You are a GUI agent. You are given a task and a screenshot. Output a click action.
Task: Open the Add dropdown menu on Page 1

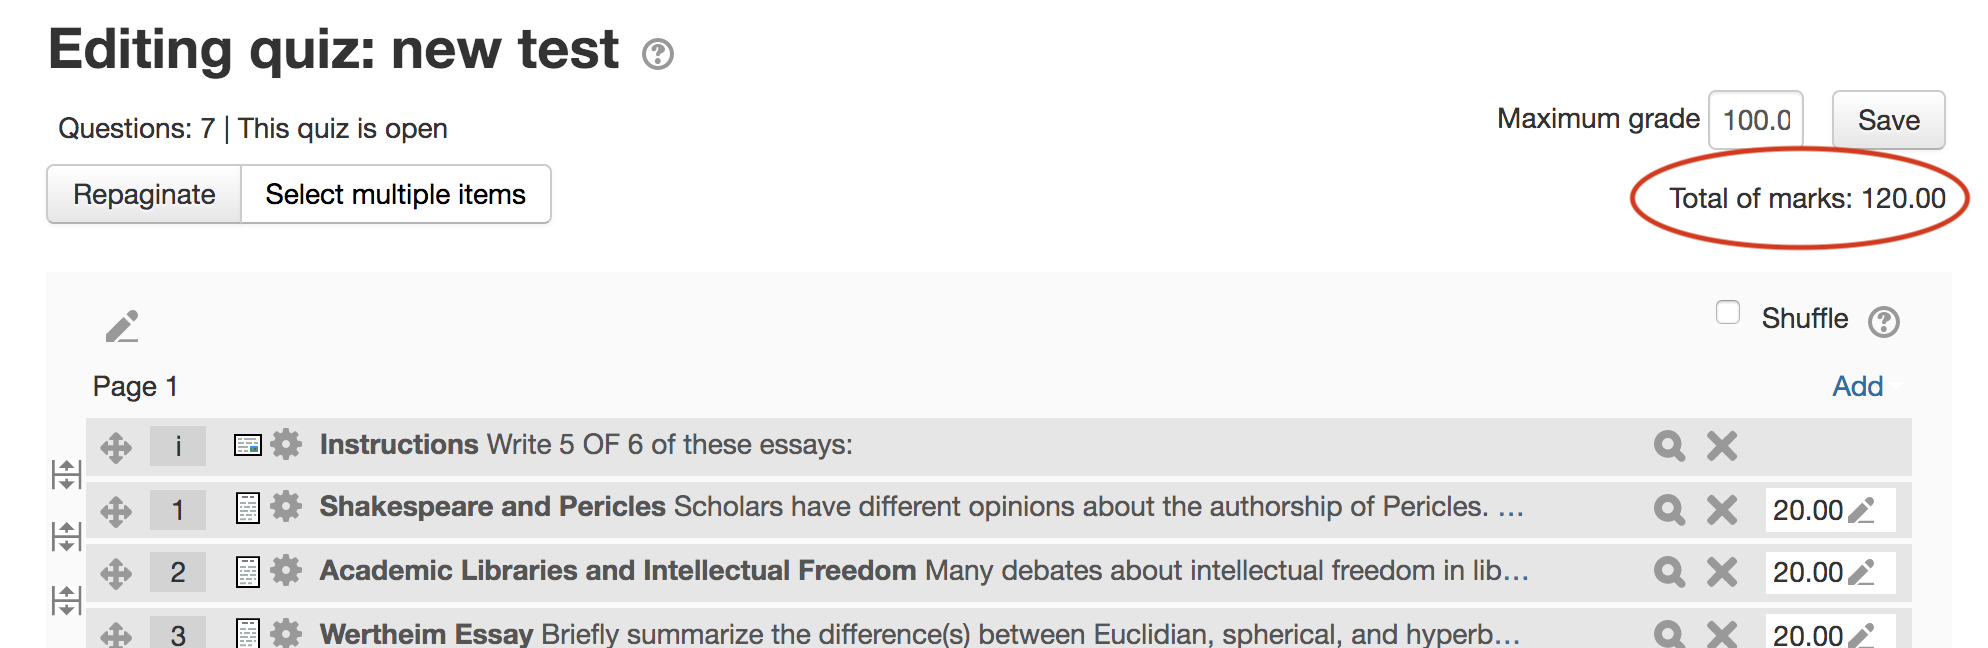coord(1858,386)
